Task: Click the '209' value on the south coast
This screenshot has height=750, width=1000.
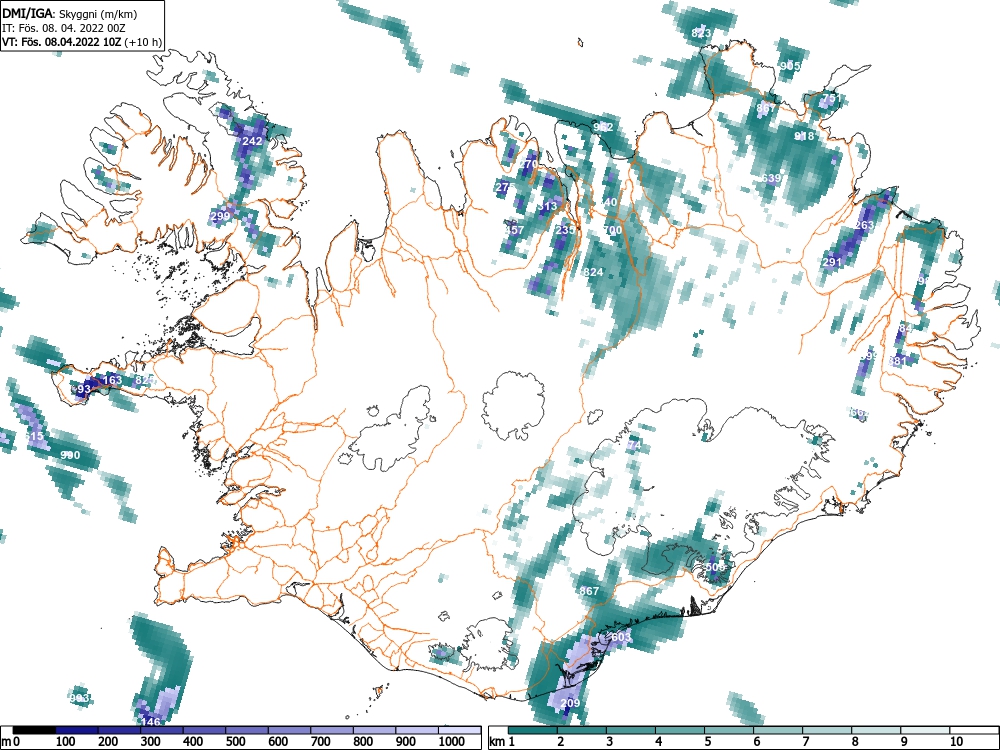Action: pyautogui.click(x=570, y=703)
